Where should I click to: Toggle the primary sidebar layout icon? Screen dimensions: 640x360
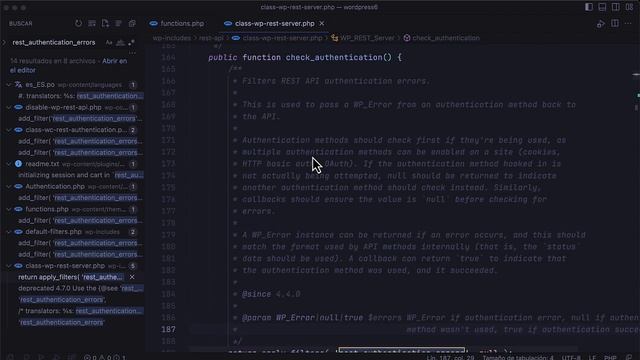tap(589, 7)
